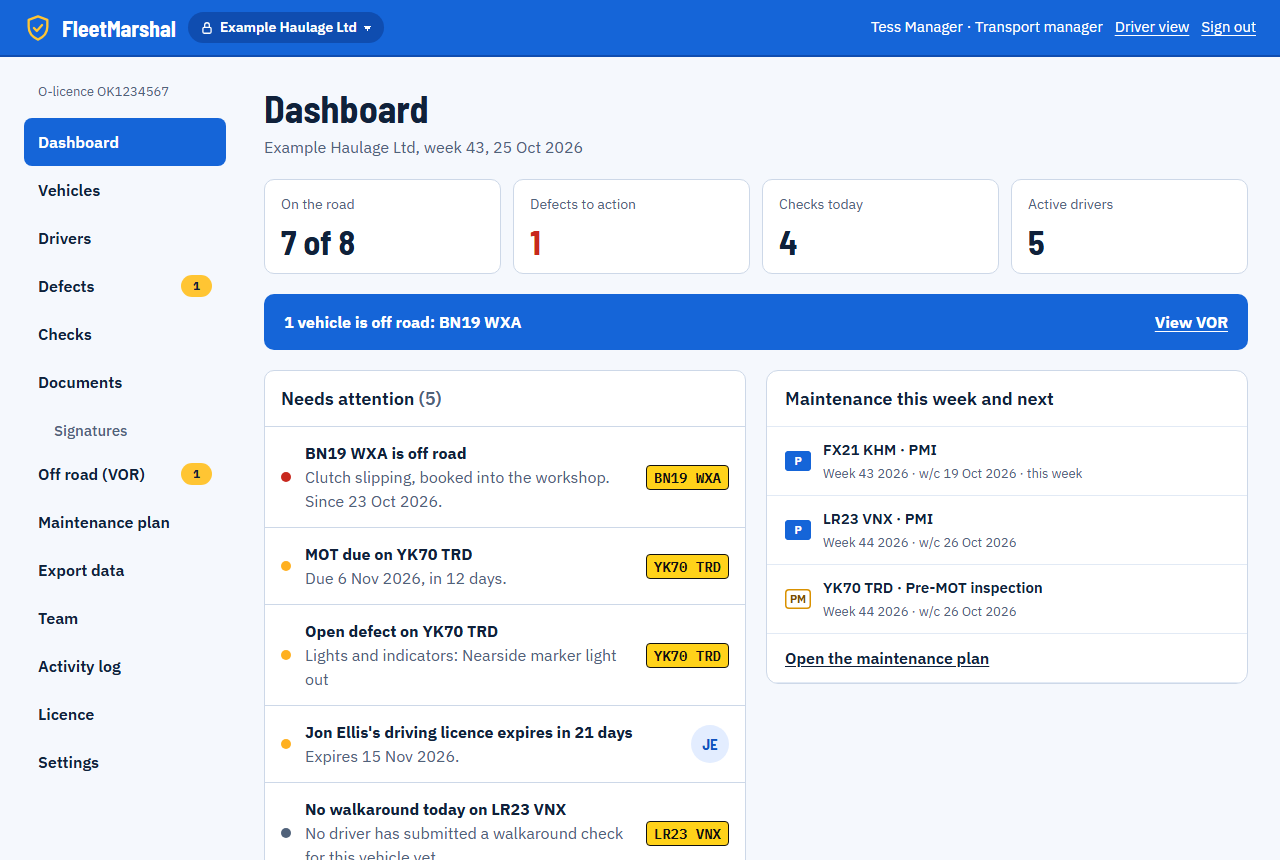Click 'FX21 KHM · PMI' maintenance entry
The width and height of the screenshot is (1280, 860).
coord(1007,461)
